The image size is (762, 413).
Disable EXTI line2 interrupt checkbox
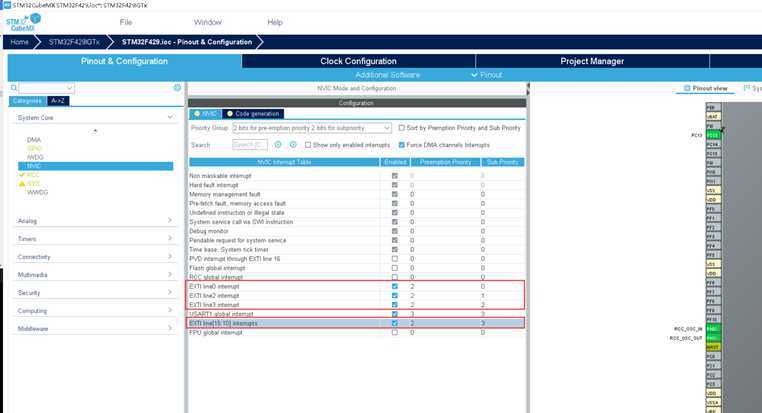tap(395, 295)
